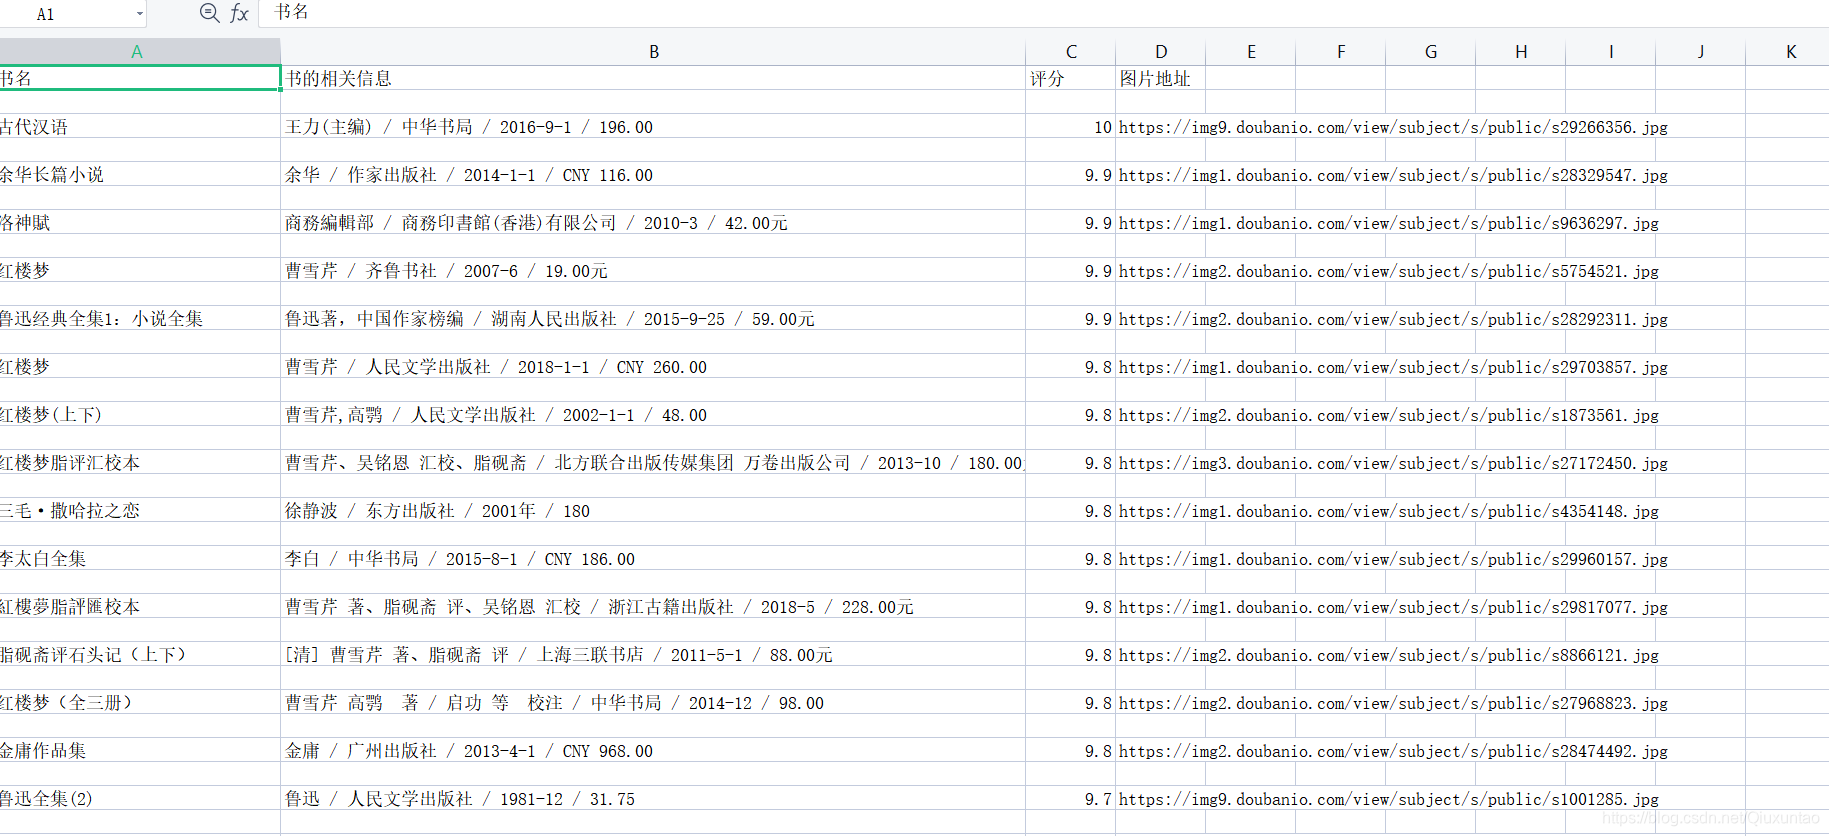Select the rating cell with value 9.7
The height and width of the screenshot is (836, 1829).
1071,798
